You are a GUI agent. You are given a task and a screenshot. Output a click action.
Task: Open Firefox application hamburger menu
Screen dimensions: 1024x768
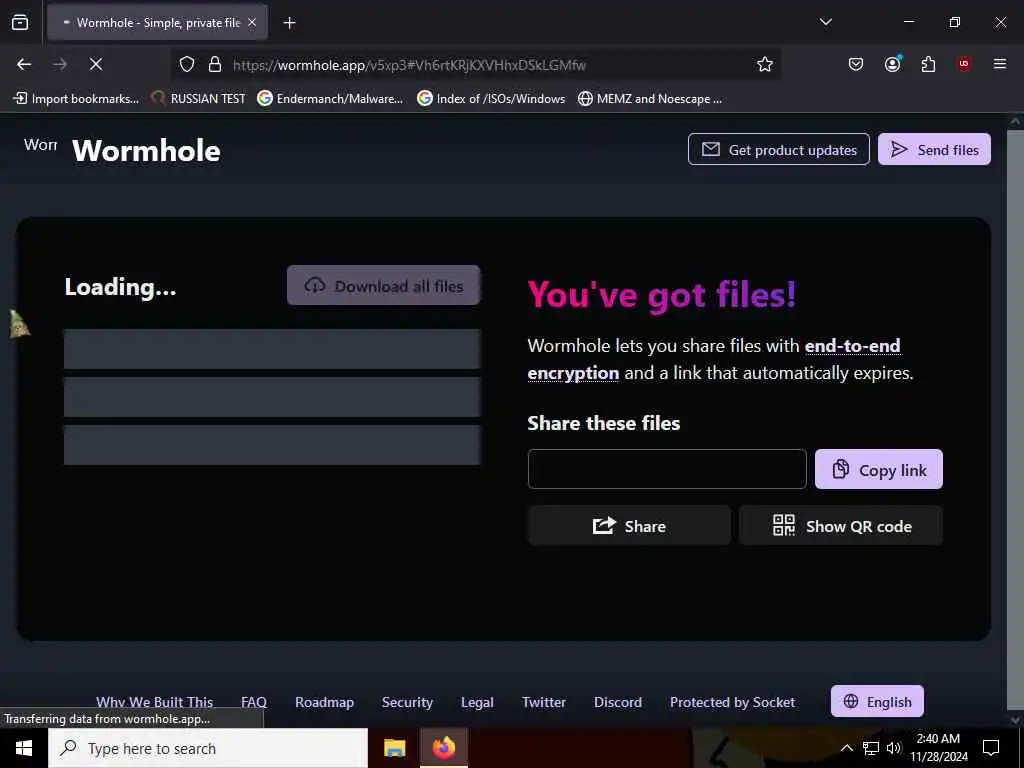coord(999,64)
